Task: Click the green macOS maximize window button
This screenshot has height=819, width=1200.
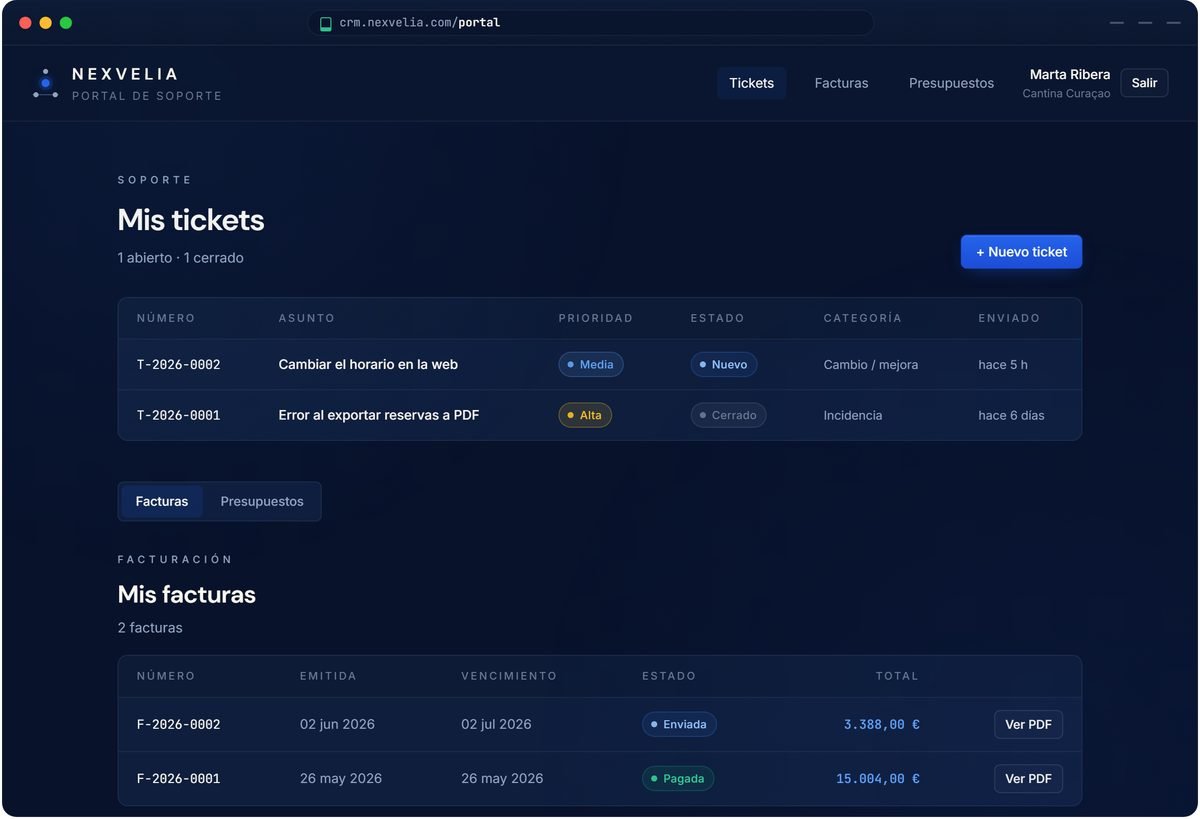Action: click(x=66, y=23)
